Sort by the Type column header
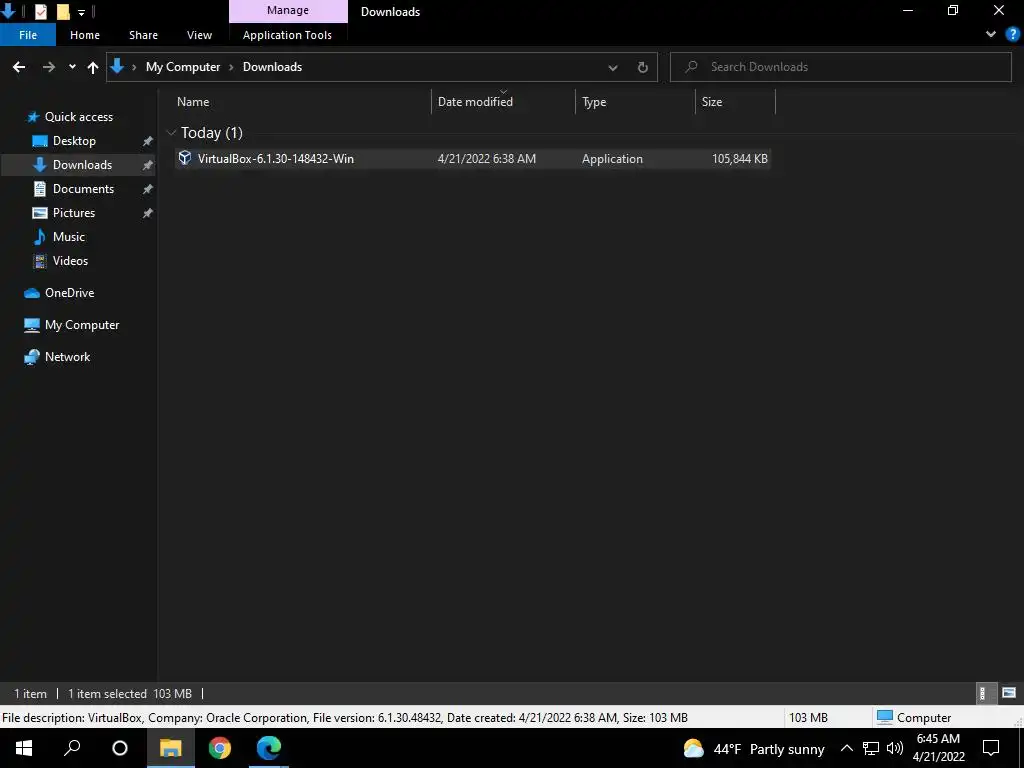This screenshot has height=768, width=1024. tap(594, 102)
